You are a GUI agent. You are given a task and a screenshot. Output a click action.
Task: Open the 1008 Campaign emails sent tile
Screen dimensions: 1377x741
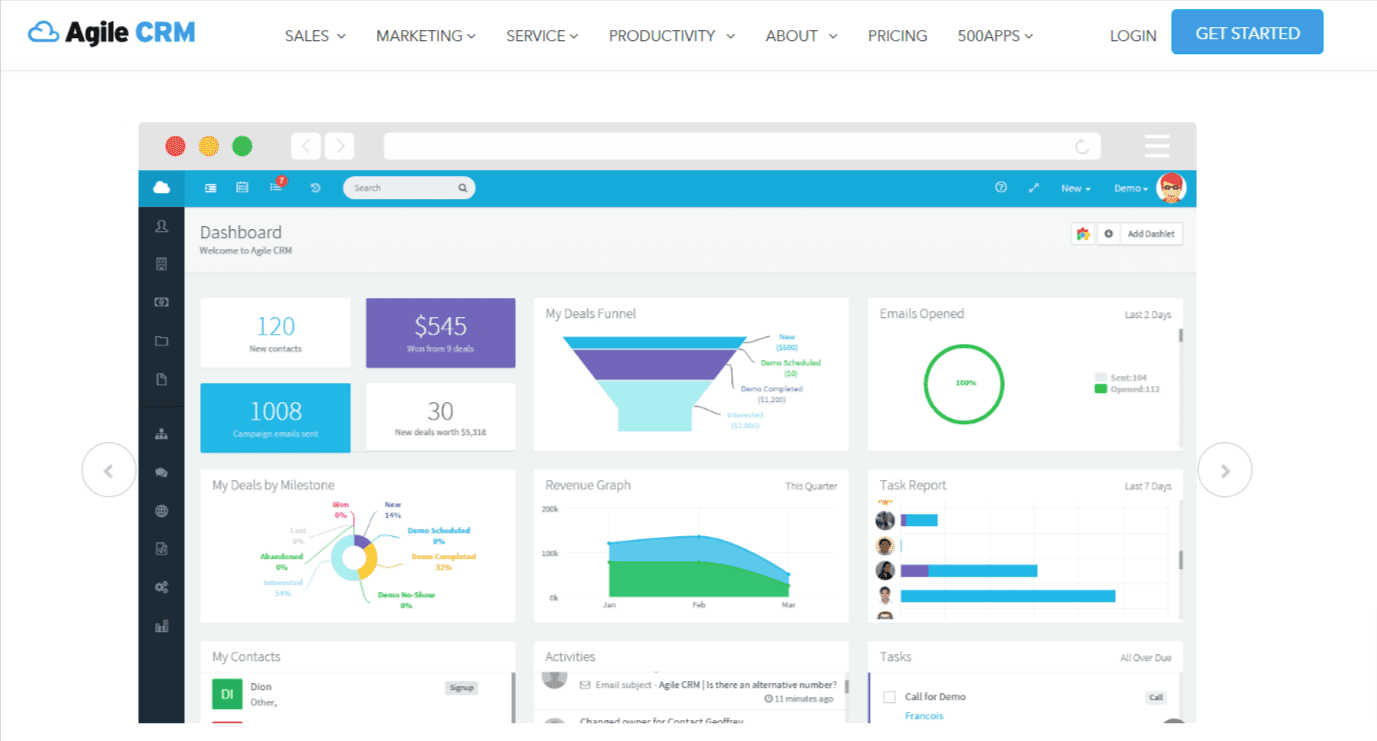point(276,418)
